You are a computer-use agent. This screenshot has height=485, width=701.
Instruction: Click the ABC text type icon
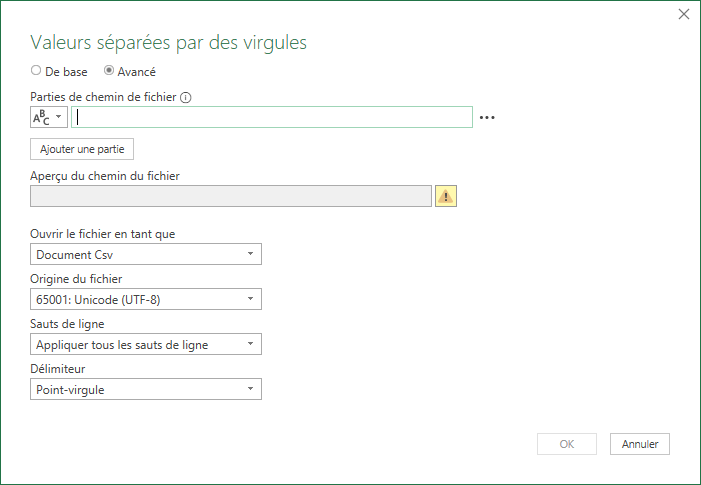pyautogui.click(x=42, y=118)
